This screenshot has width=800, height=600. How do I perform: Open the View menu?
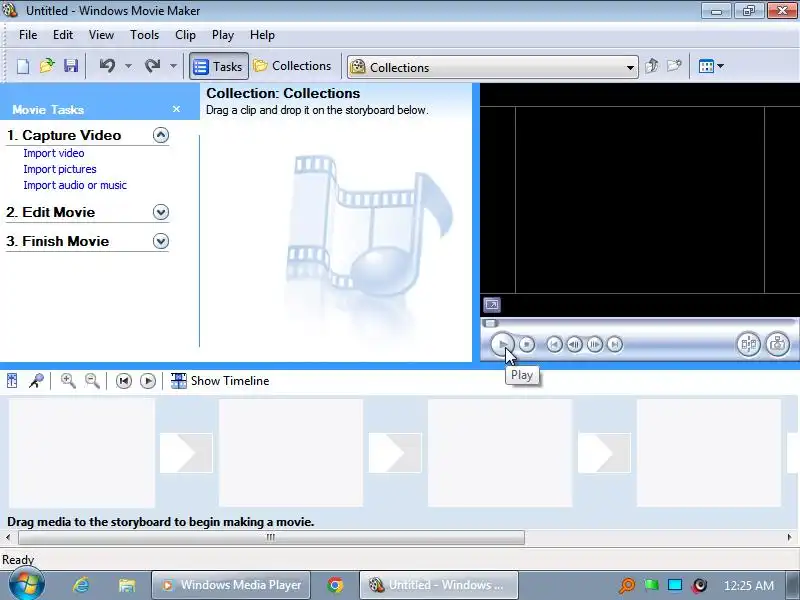[x=101, y=35]
